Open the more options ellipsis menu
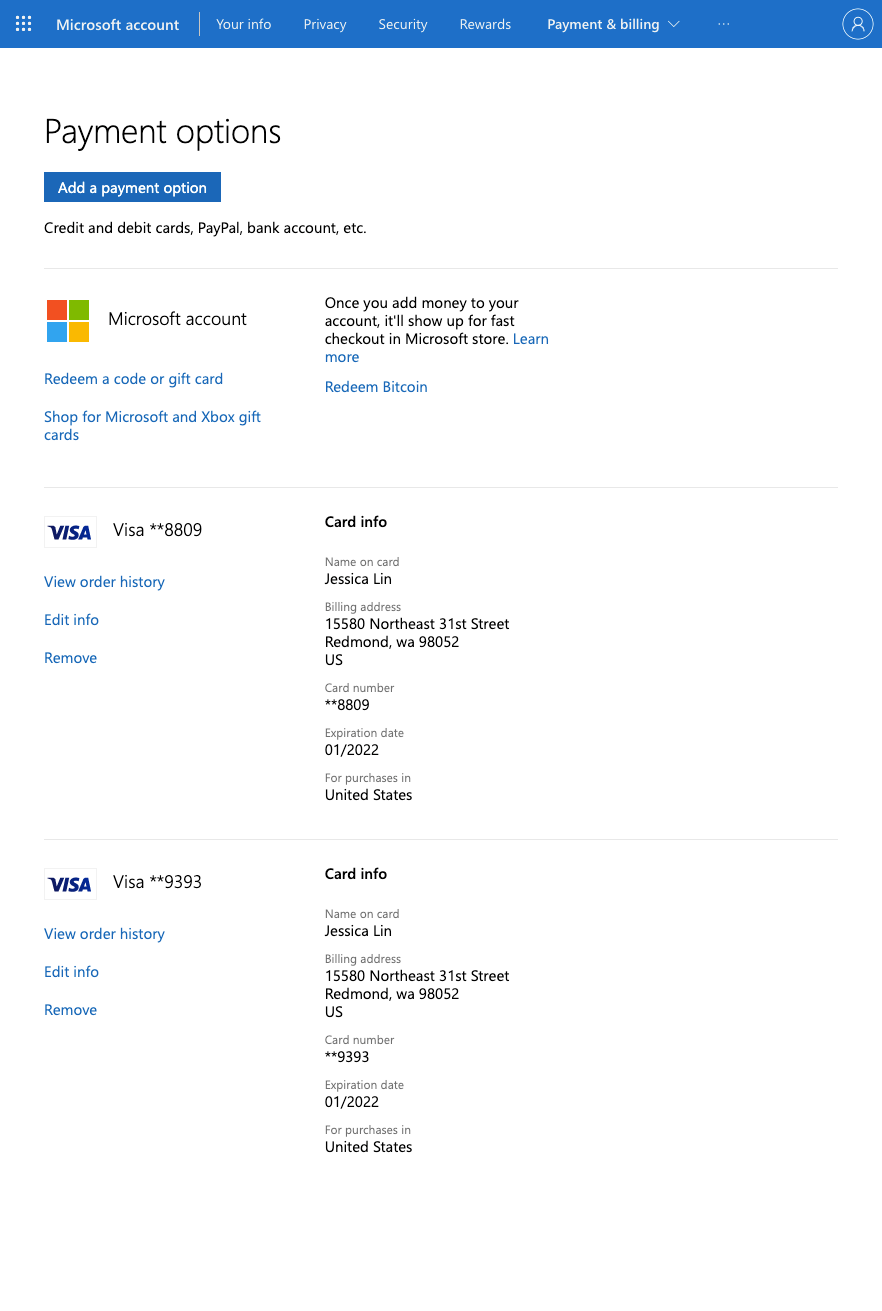Screen dimensions: 882x1311 [x=724, y=24]
